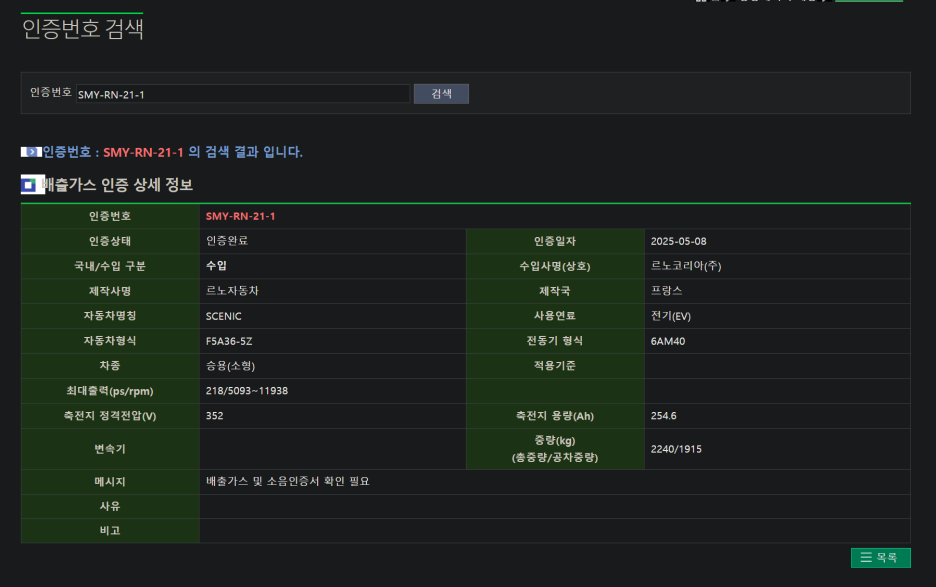Click the 변속기 header cell
This screenshot has width=936, height=587.
pyautogui.click(x=110, y=449)
